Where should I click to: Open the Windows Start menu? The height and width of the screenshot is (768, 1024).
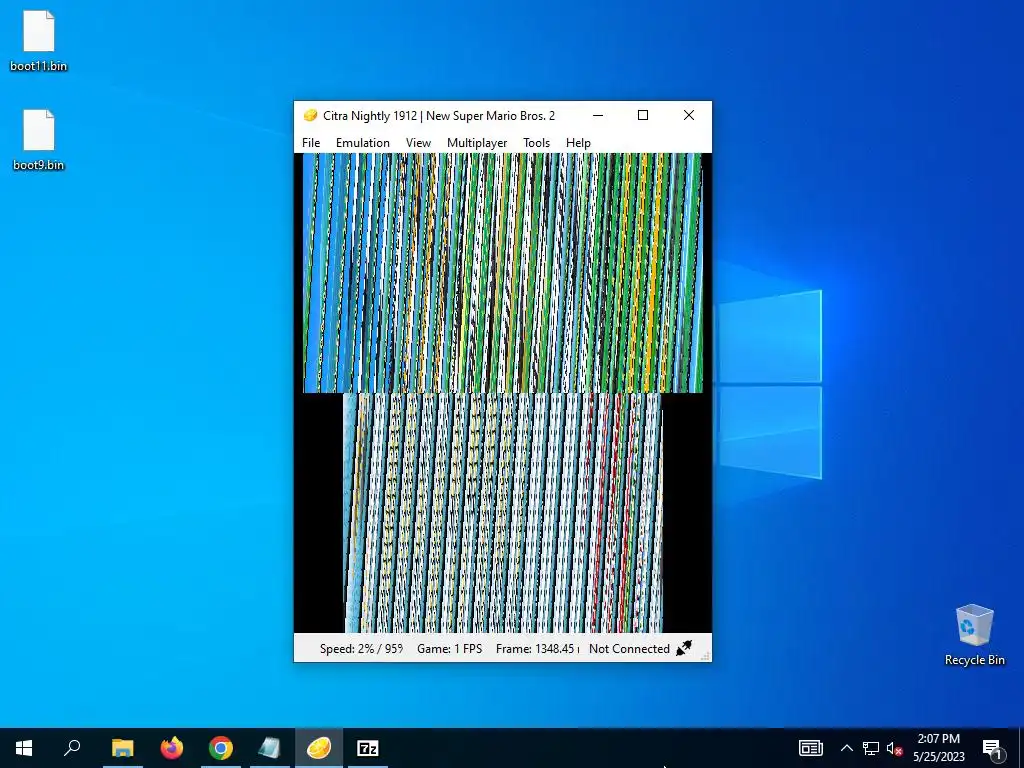point(24,748)
